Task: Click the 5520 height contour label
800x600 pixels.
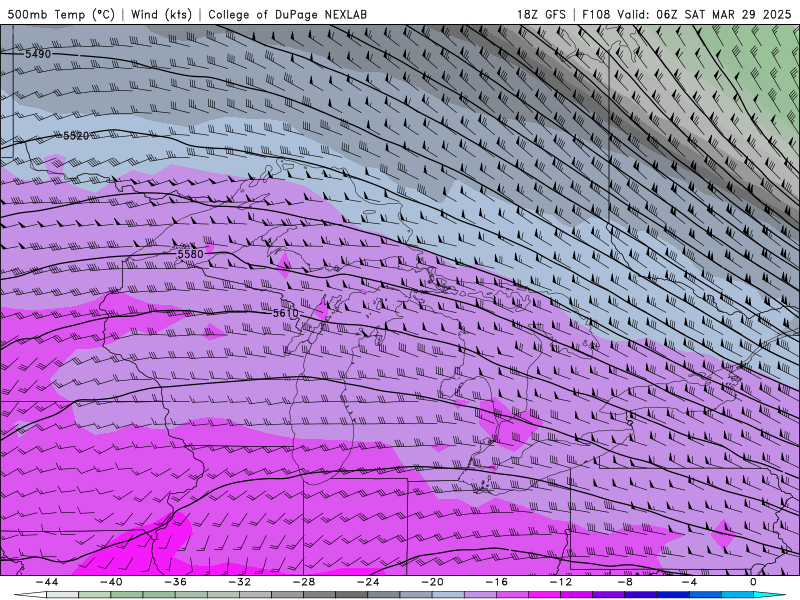Action: (x=76, y=136)
